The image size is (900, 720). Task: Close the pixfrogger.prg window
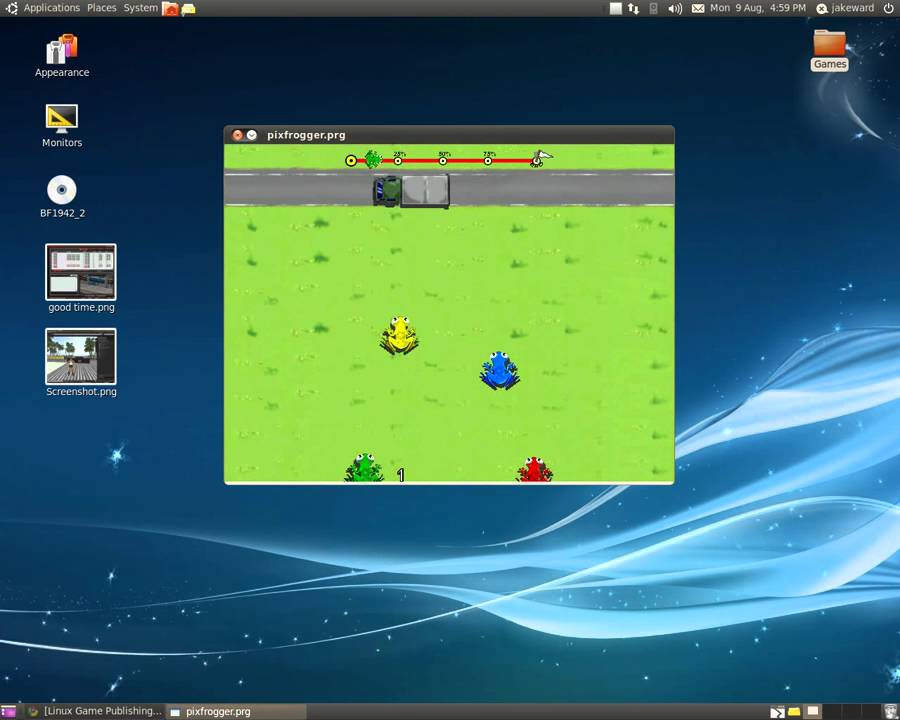coord(238,135)
